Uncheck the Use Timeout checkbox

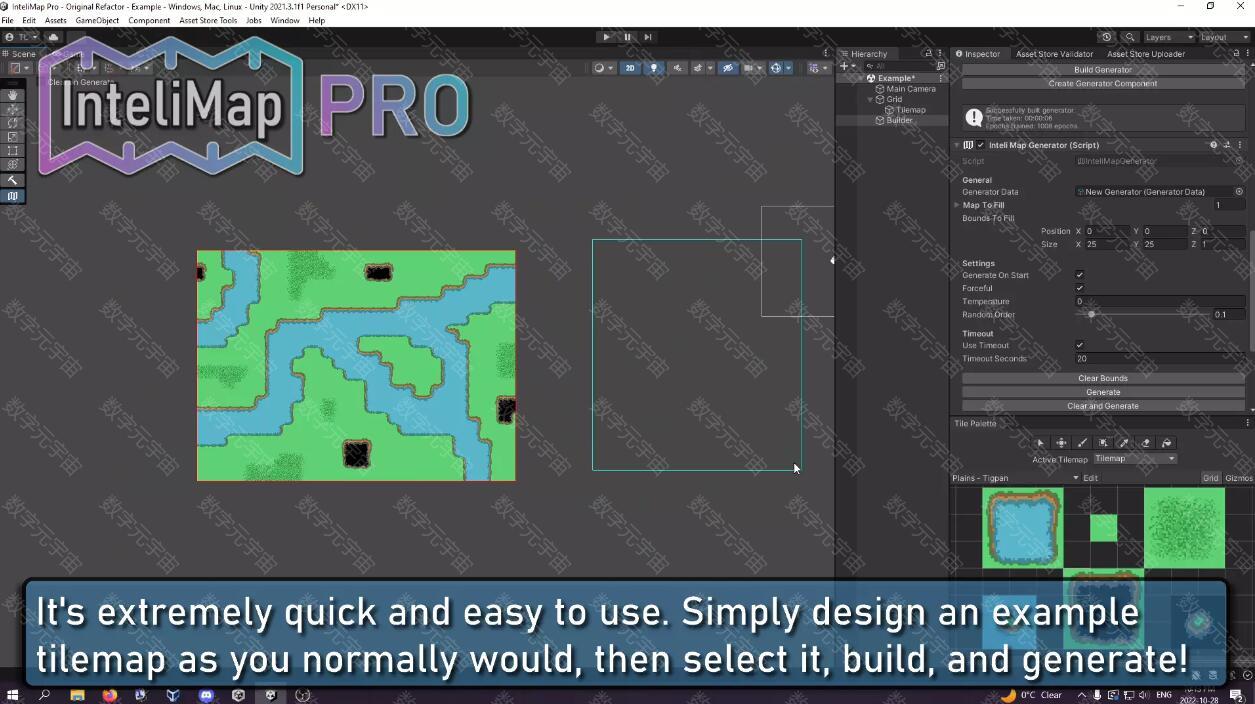click(x=1079, y=346)
